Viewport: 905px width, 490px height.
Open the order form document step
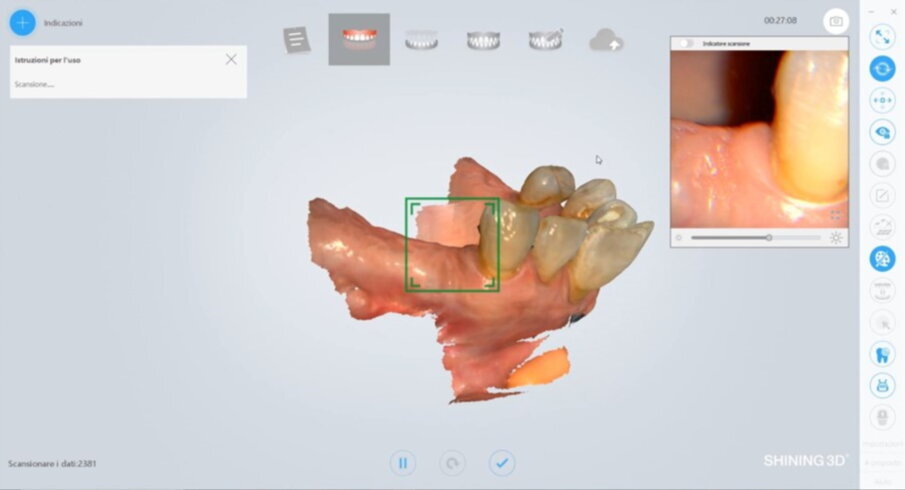(x=297, y=40)
